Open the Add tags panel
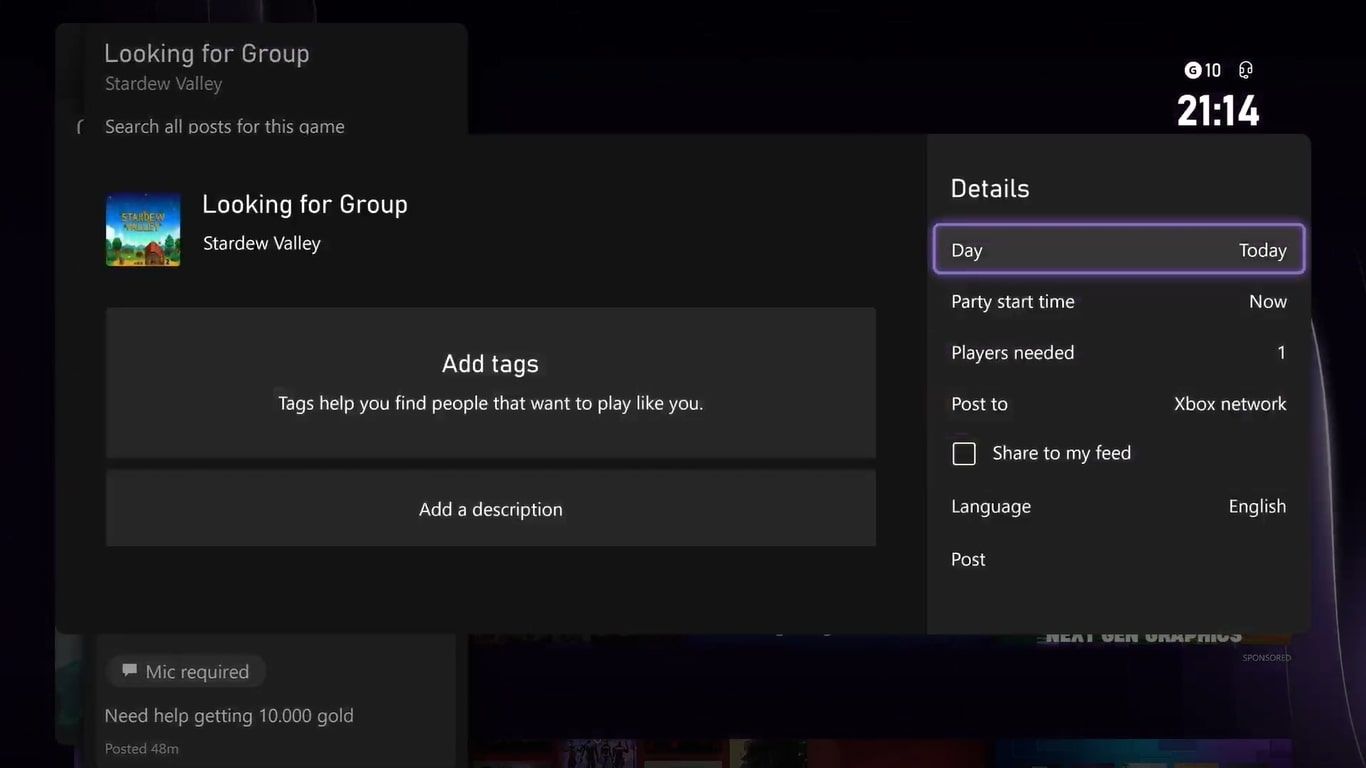1366x768 pixels. pos(490,382)
